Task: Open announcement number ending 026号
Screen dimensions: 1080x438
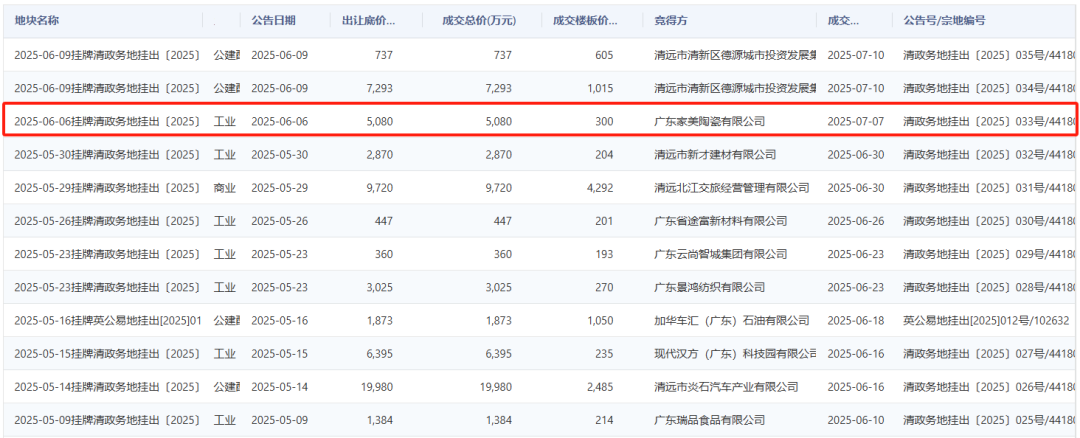Action: point(989,386)
